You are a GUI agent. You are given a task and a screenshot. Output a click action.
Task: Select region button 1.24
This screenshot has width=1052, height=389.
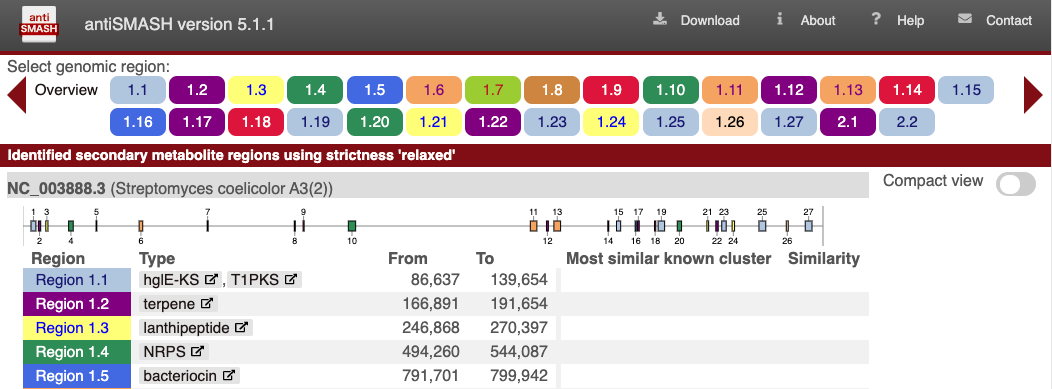612,122
